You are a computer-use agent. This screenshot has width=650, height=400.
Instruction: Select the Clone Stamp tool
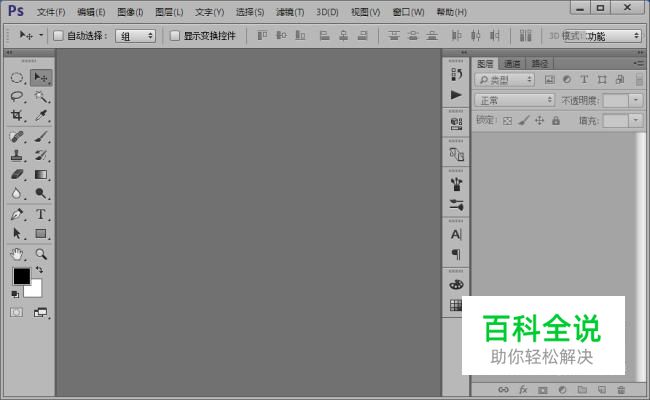17,155
